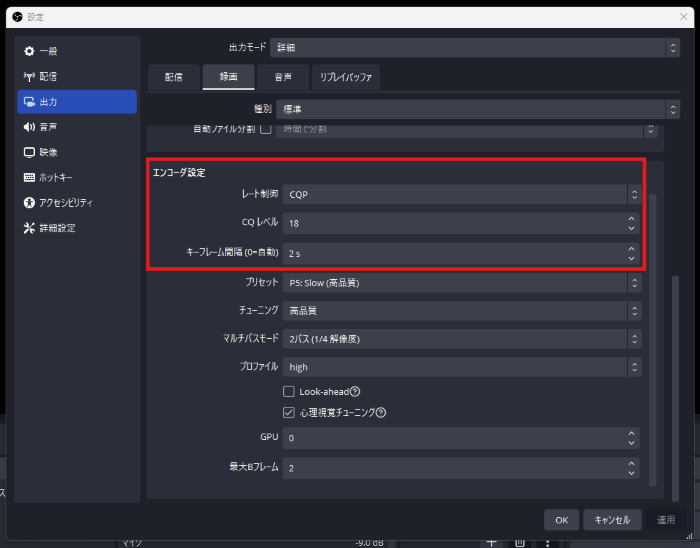Decrease the GPU value with down arrow
This screenshot has width=700, height=548.
[631, 443]
